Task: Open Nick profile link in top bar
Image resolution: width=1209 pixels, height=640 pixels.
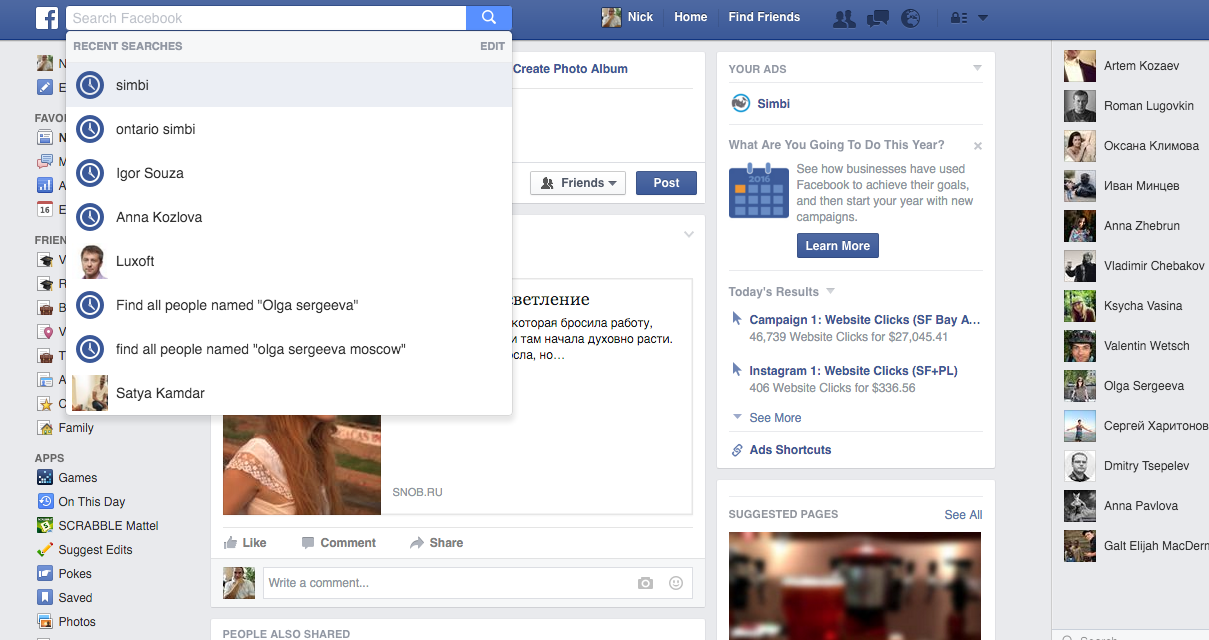Action: [627, 17]
